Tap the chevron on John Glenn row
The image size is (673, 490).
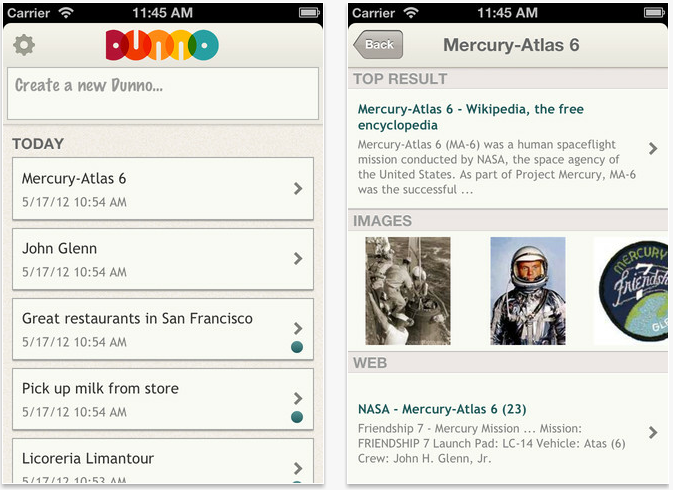coord(298,258)
